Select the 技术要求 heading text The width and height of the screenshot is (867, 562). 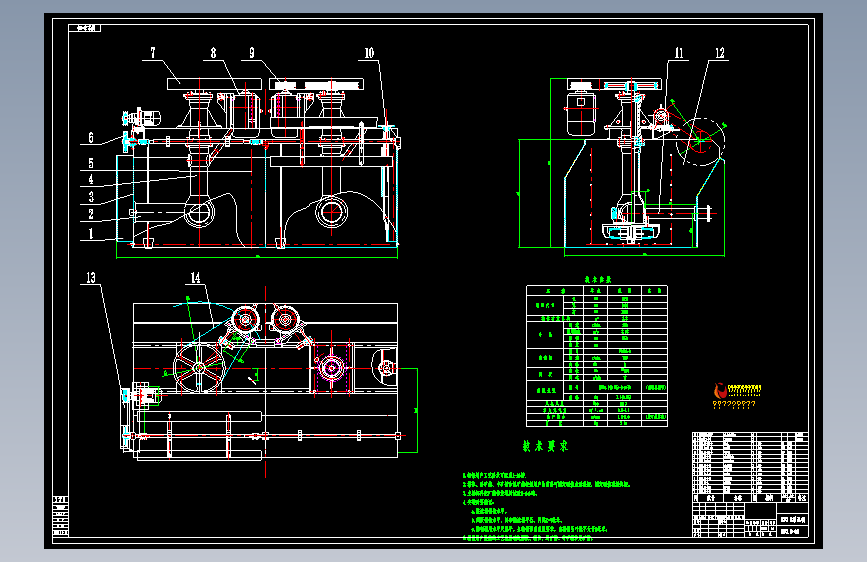pos(545,446)
